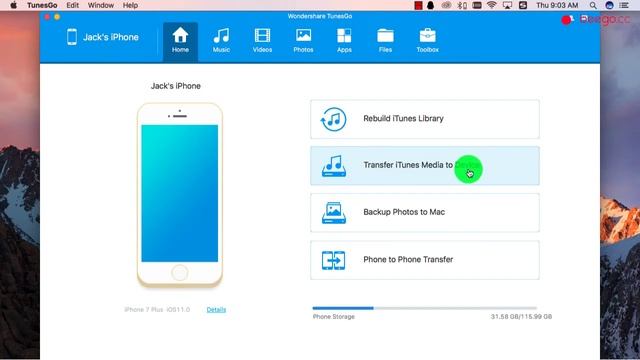Go to the Photos tab

click(303, 41)
